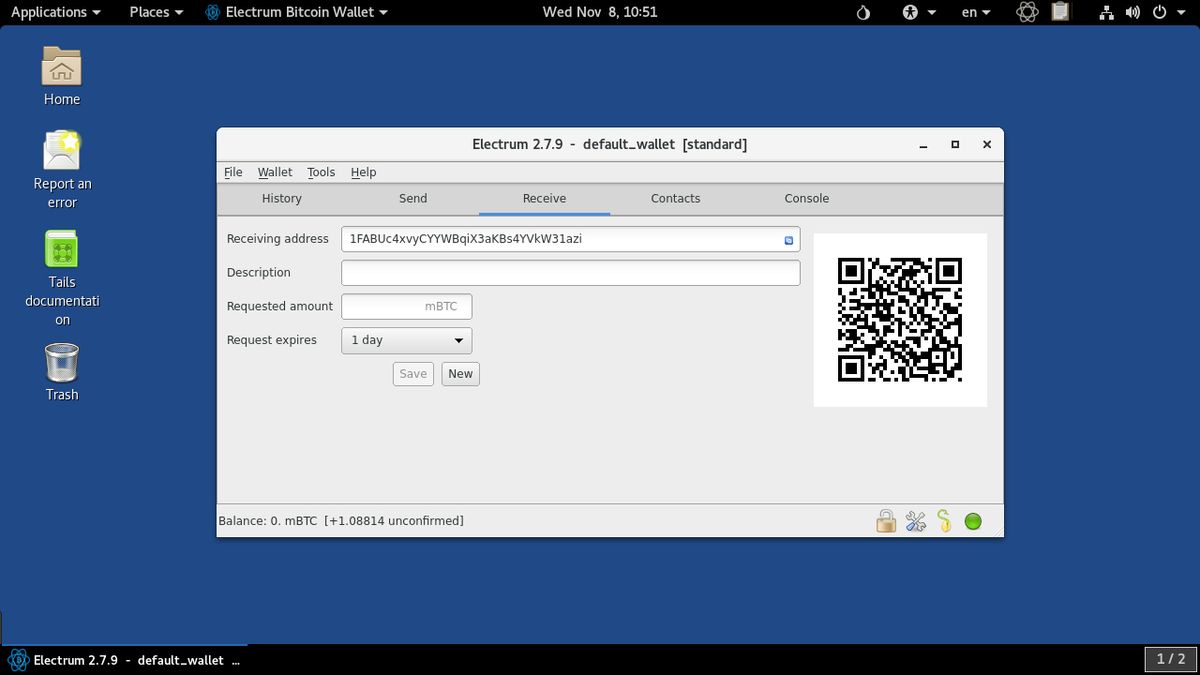This screenshot has height=675, width=1200.
Task: Open the Tools menu
Action: [x=321, y=171]
